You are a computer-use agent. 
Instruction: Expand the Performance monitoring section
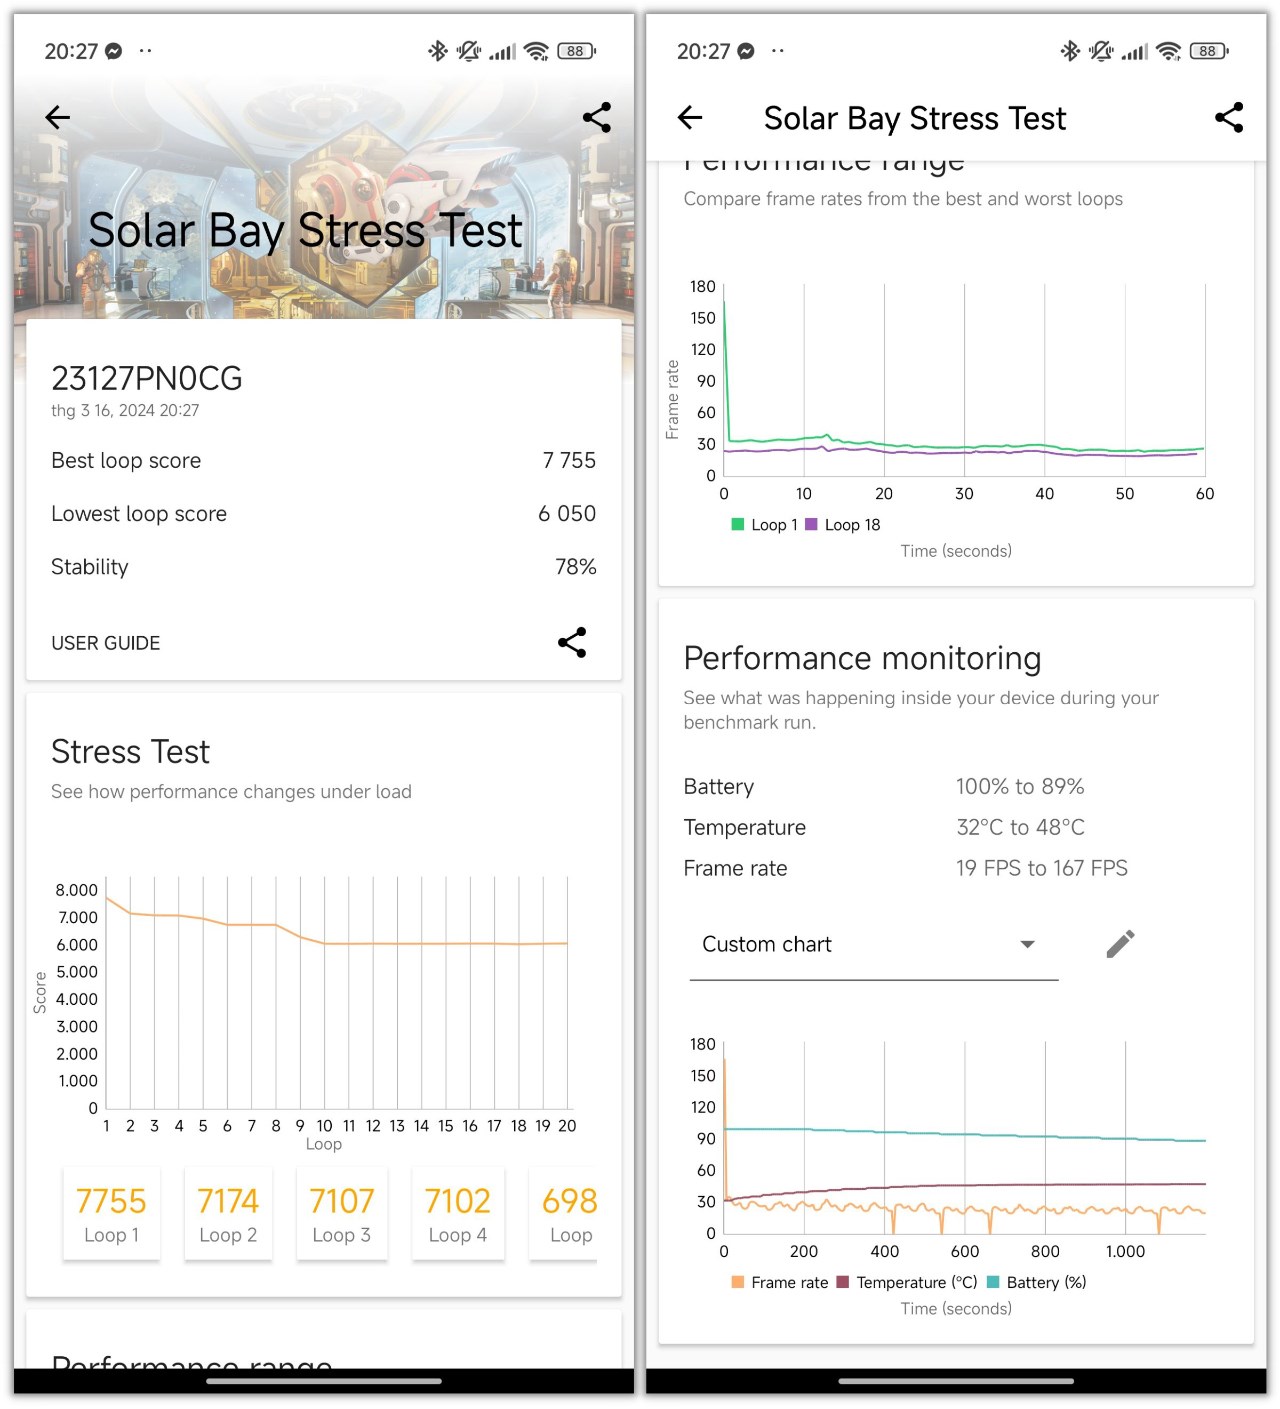pyautogui.click(x=862, y=658)
